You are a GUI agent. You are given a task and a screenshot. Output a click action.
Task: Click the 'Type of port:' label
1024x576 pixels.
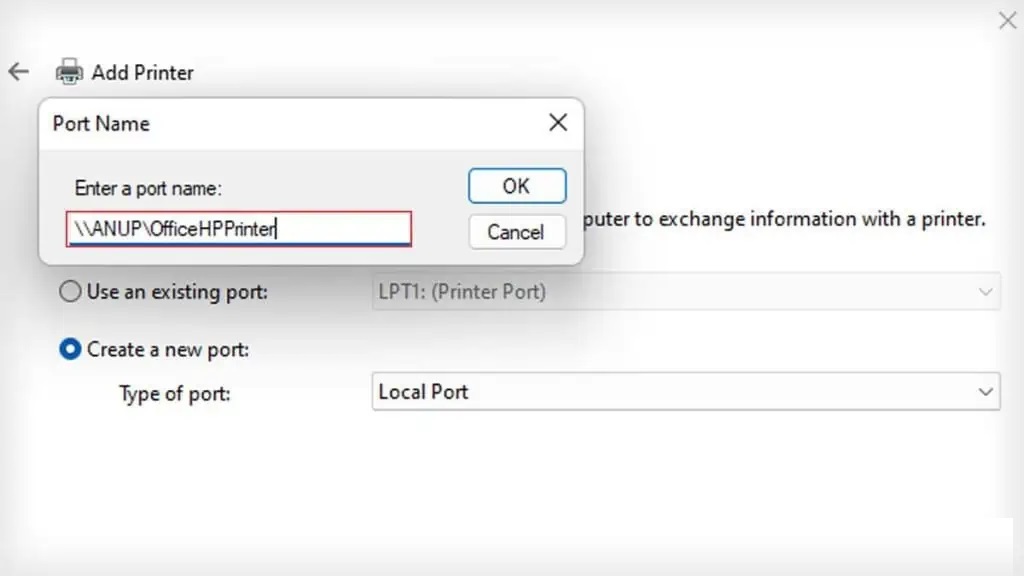pos(174,394)
